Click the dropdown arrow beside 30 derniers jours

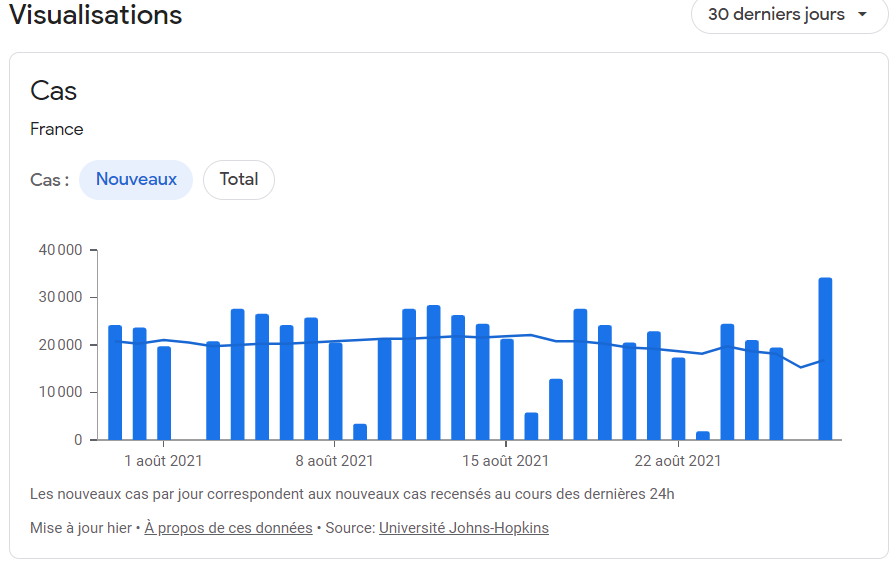click(862, 15)
